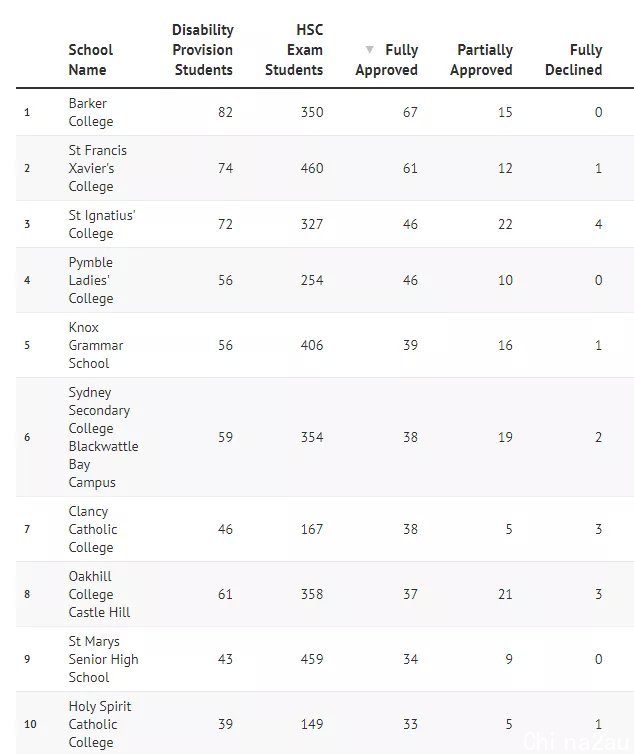Click Clancy Catholic College name
Viewport: 634px width, 754px height.
coord(93,529)
